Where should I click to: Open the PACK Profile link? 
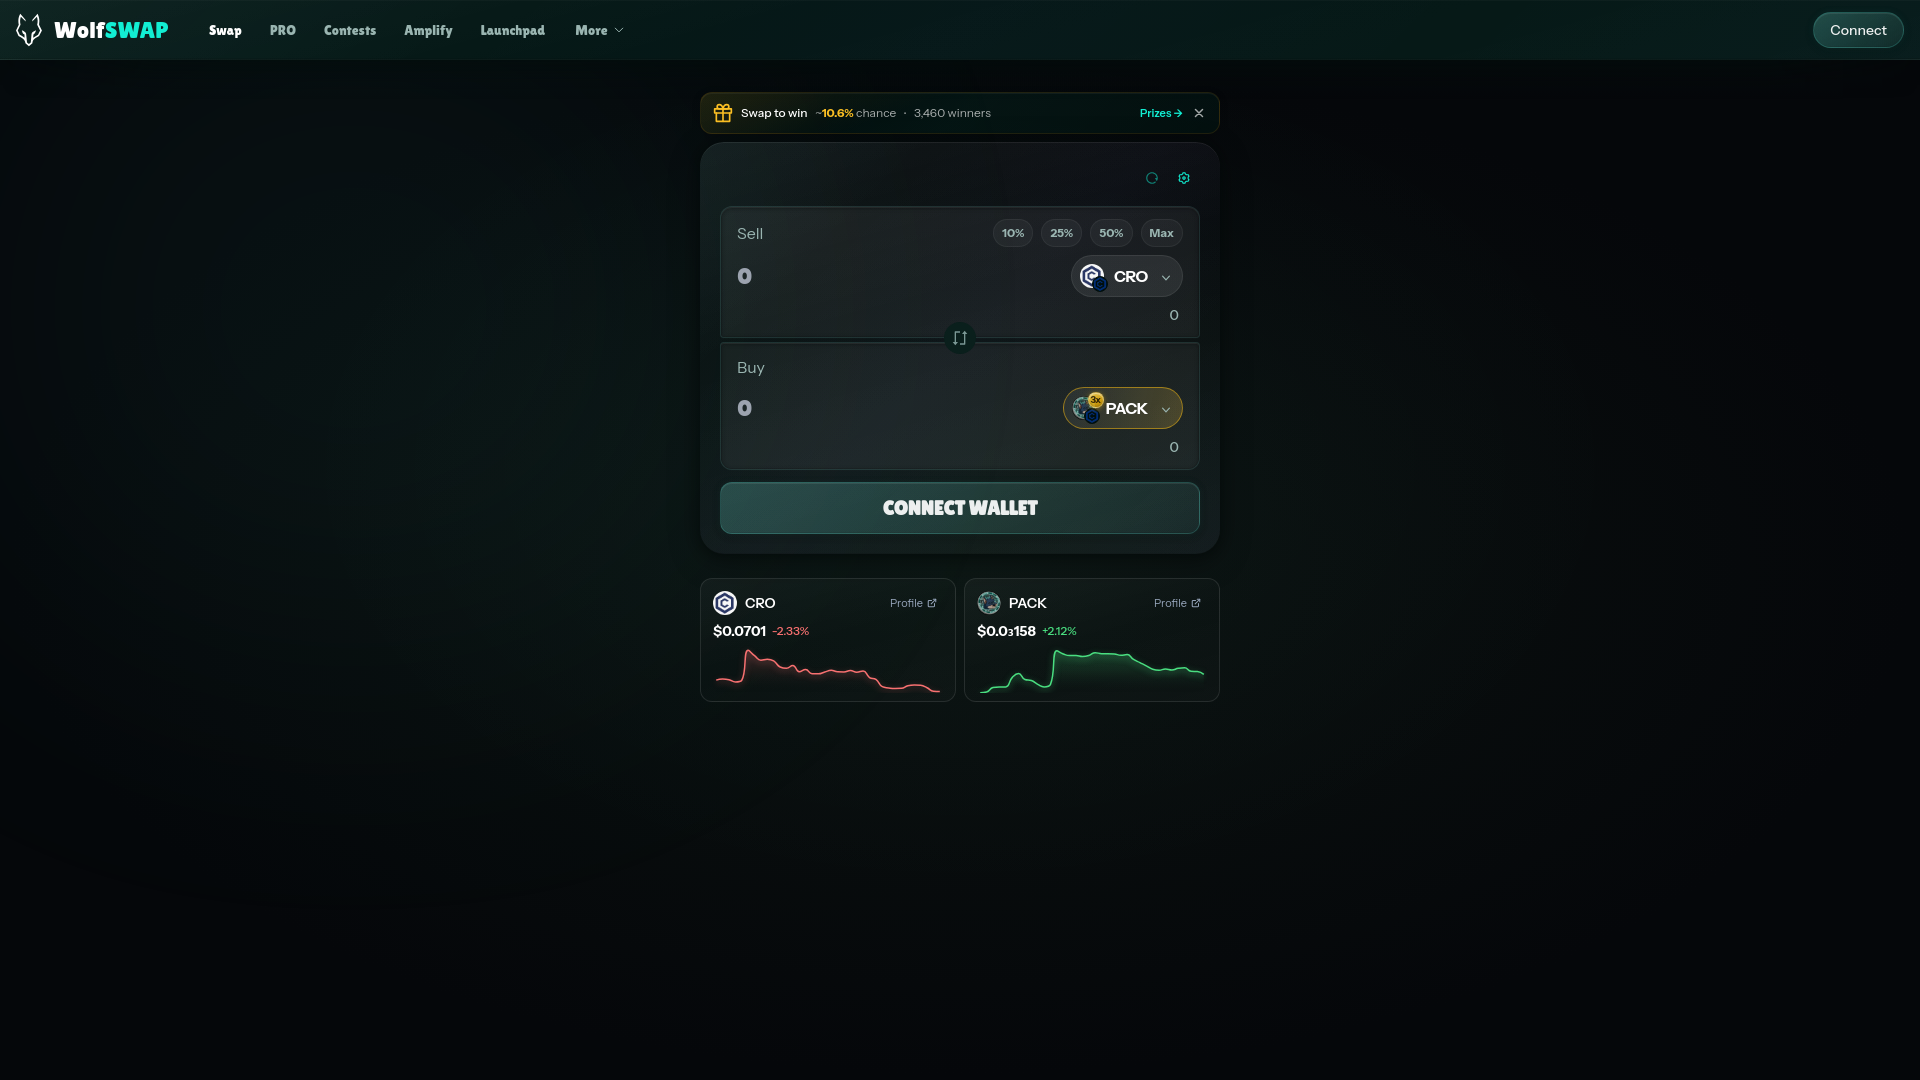coord(1177,603)
